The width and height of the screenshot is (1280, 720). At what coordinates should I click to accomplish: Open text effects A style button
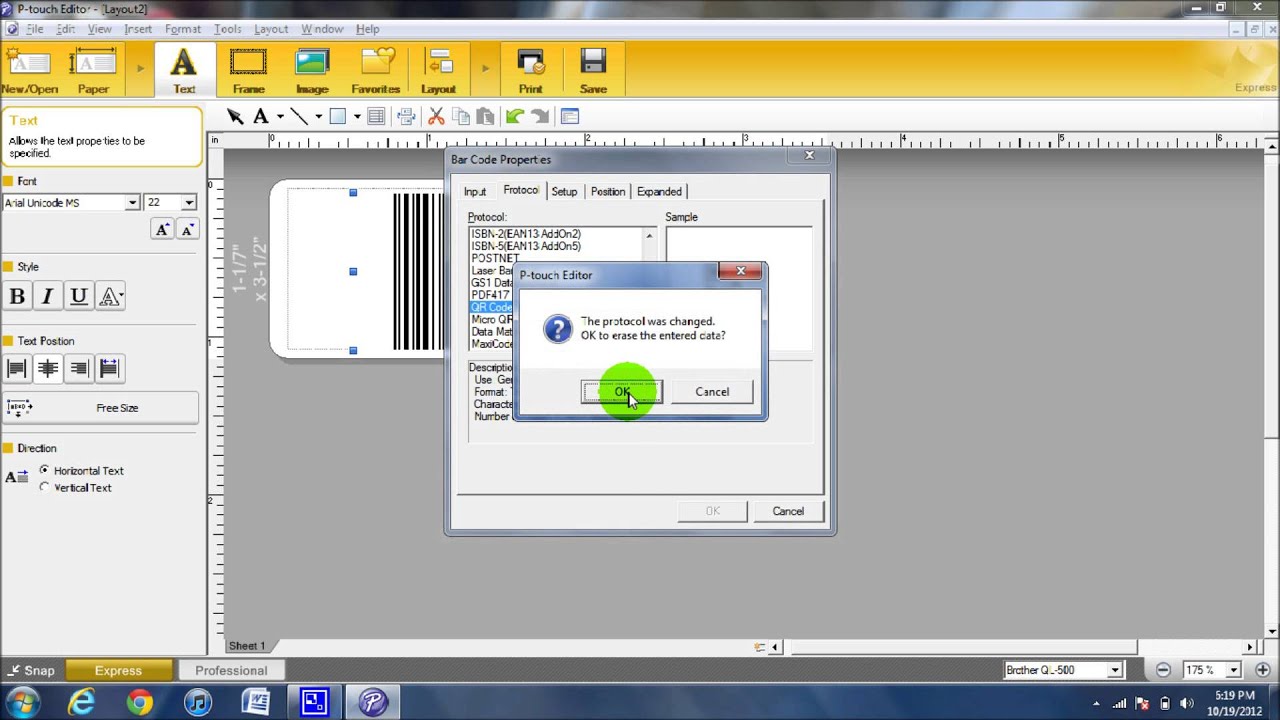[110, 296]
